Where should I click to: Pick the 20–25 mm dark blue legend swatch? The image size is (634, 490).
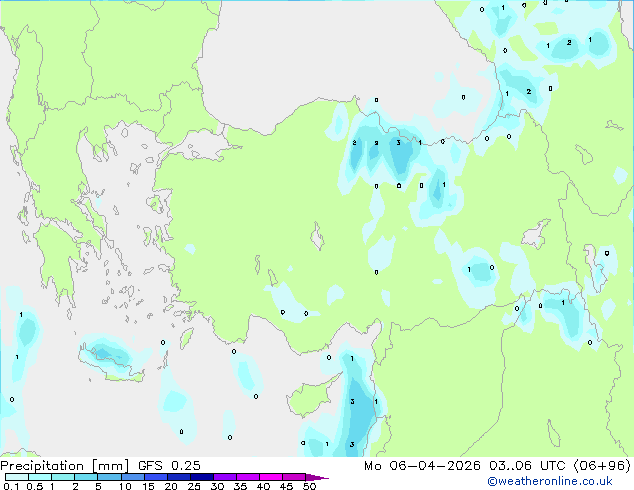click(x=179, y=477)
